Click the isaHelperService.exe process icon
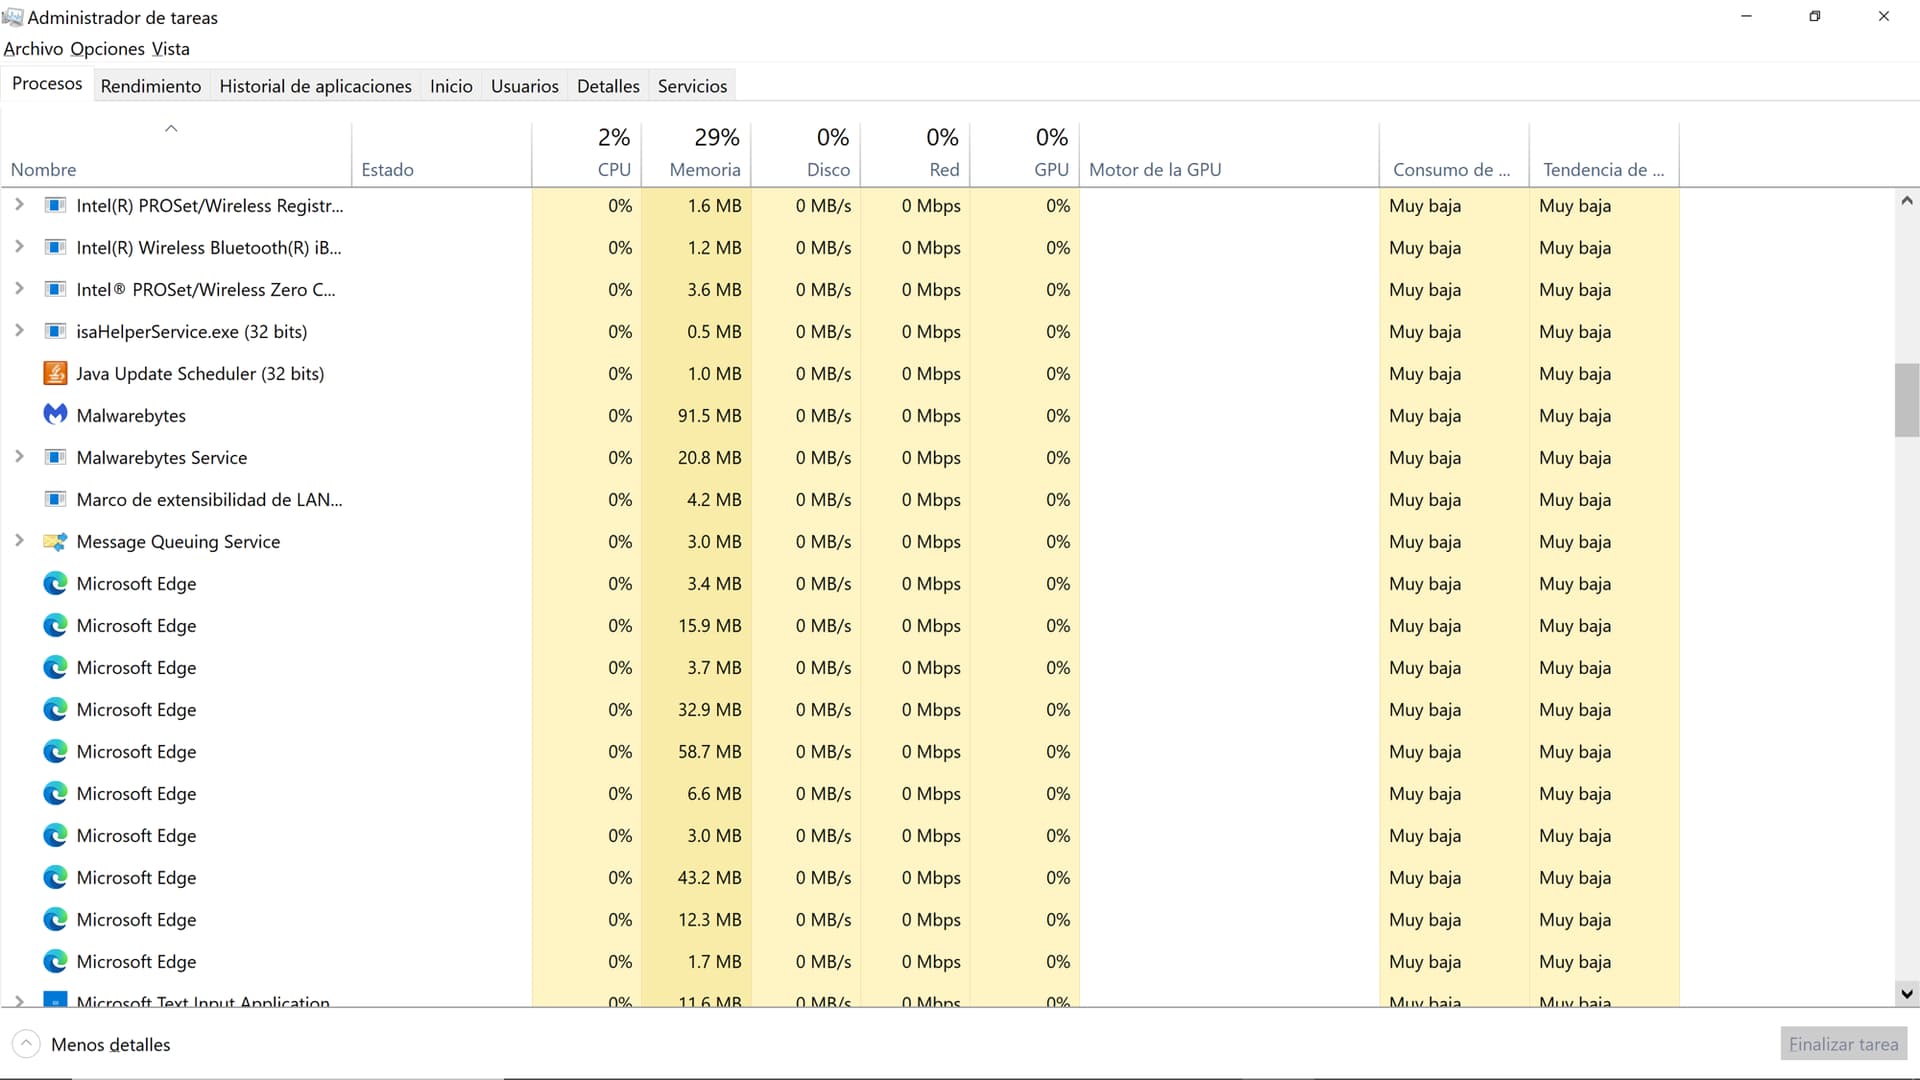The height and width of the screenshot is (1080, 1920). pyautogui.click(x=56, y=332)
